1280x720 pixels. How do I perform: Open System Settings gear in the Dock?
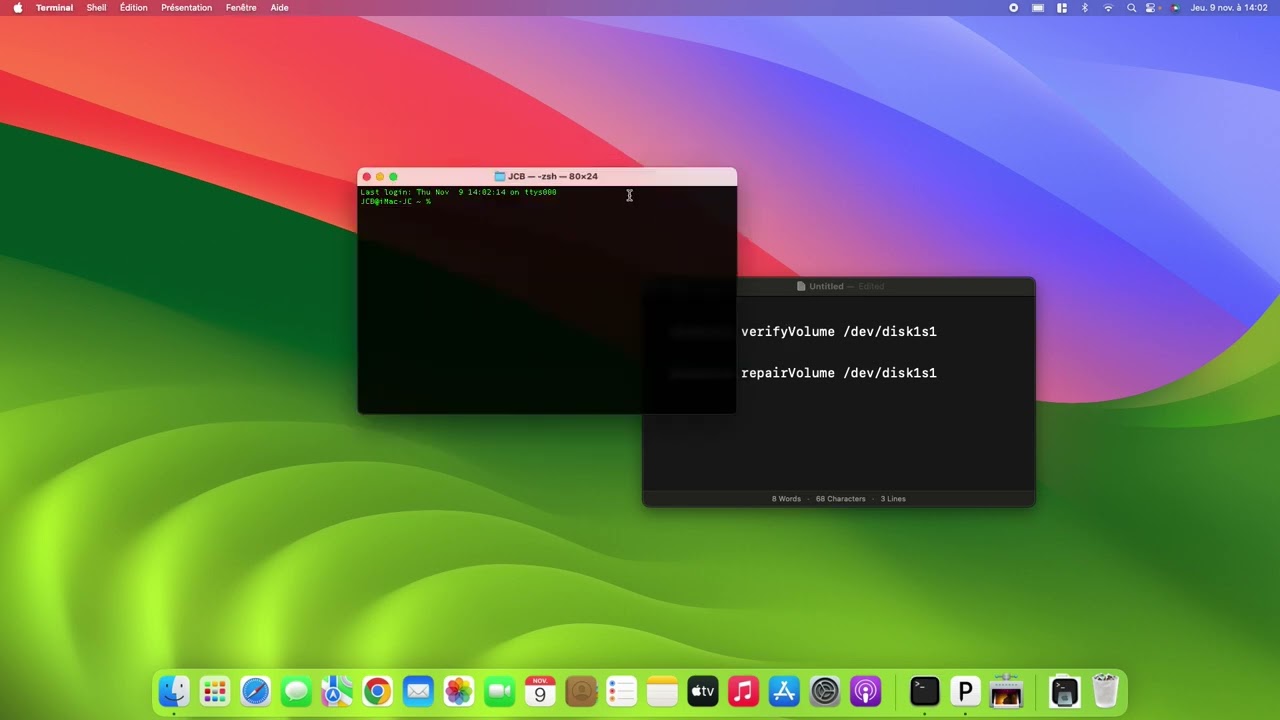(x=825, y=691)
